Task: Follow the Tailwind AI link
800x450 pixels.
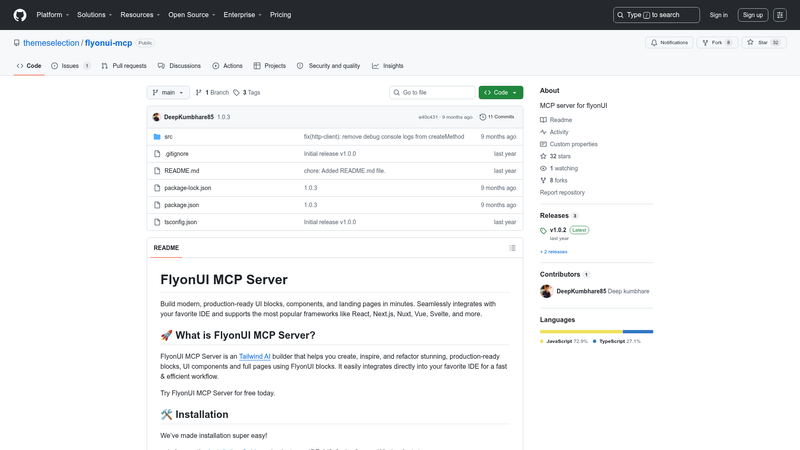Action: click(x=255, y=356)
